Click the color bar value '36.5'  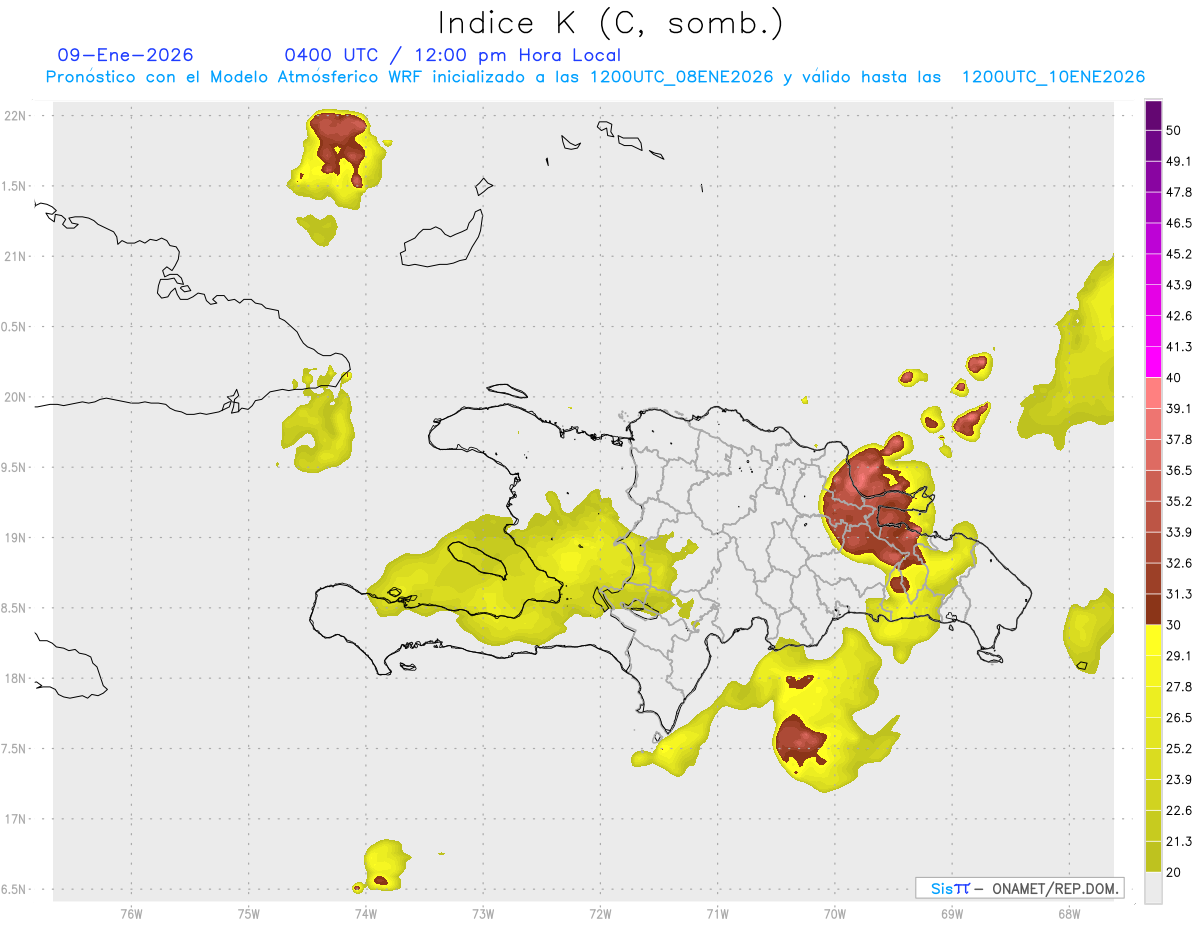click(x=1179, y=470)
